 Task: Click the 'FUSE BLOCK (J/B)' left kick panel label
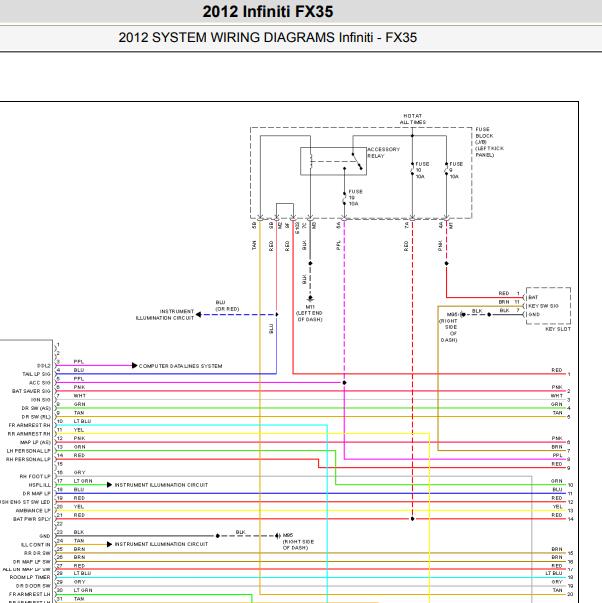pyautogui.click(x=489, y=142)
